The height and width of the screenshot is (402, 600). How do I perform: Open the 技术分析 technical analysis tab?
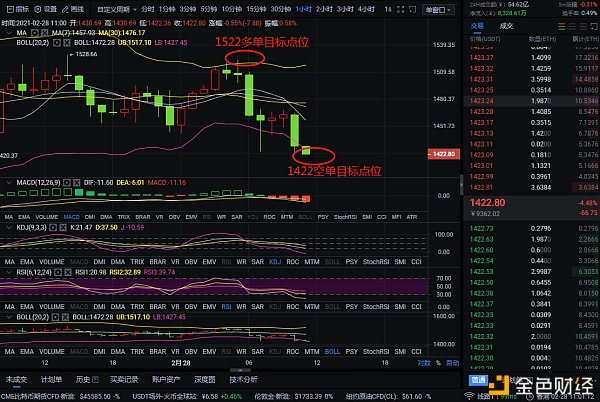pyautogui.click(x=243, y=379)
